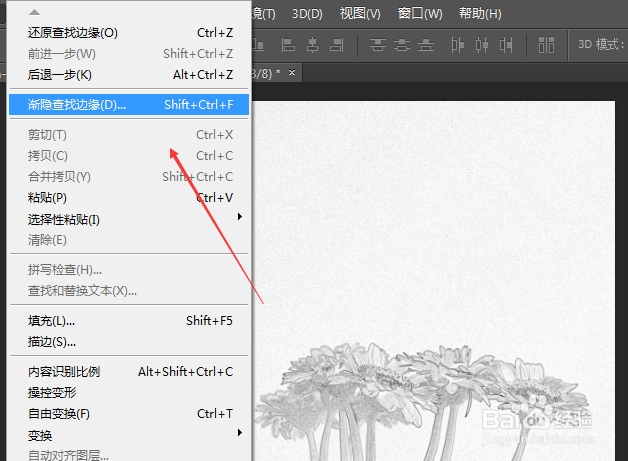The height and width of the screenshot is (461, 628).
Task: Choose 后退一步(K) menu entry
Action: 129,74
